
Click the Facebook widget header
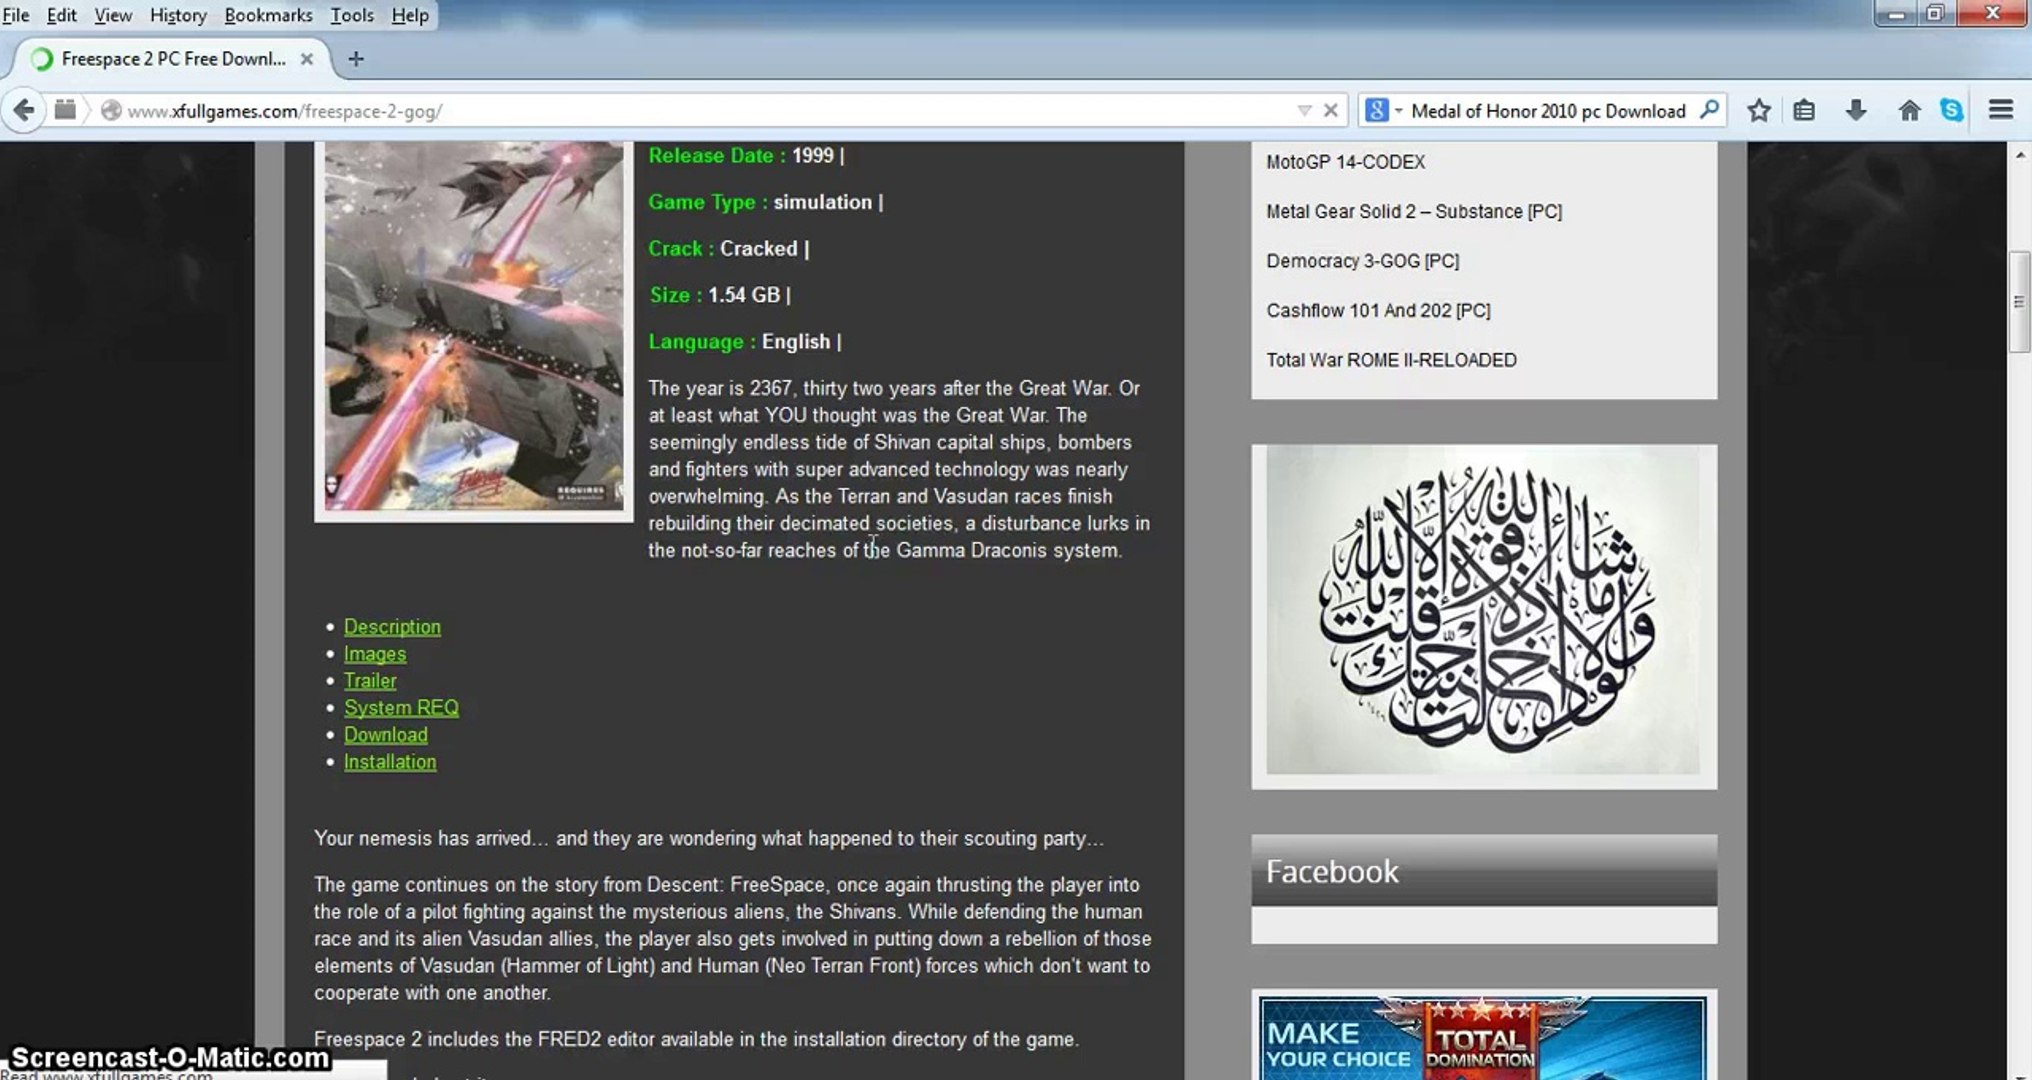pos(1484,871)
